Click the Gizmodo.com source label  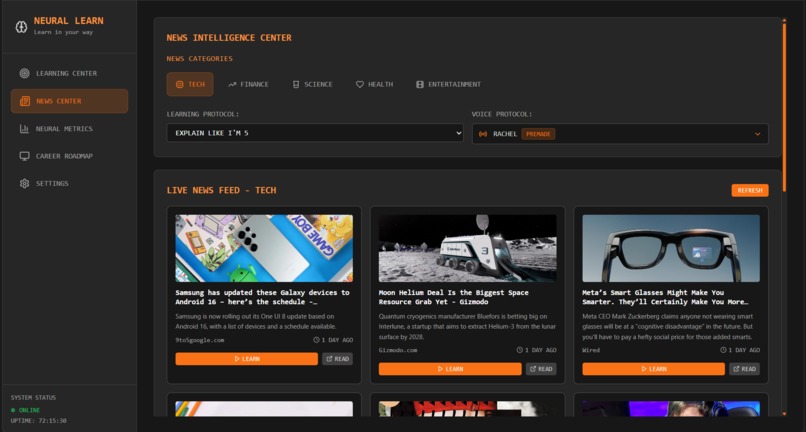click(398, 350)
